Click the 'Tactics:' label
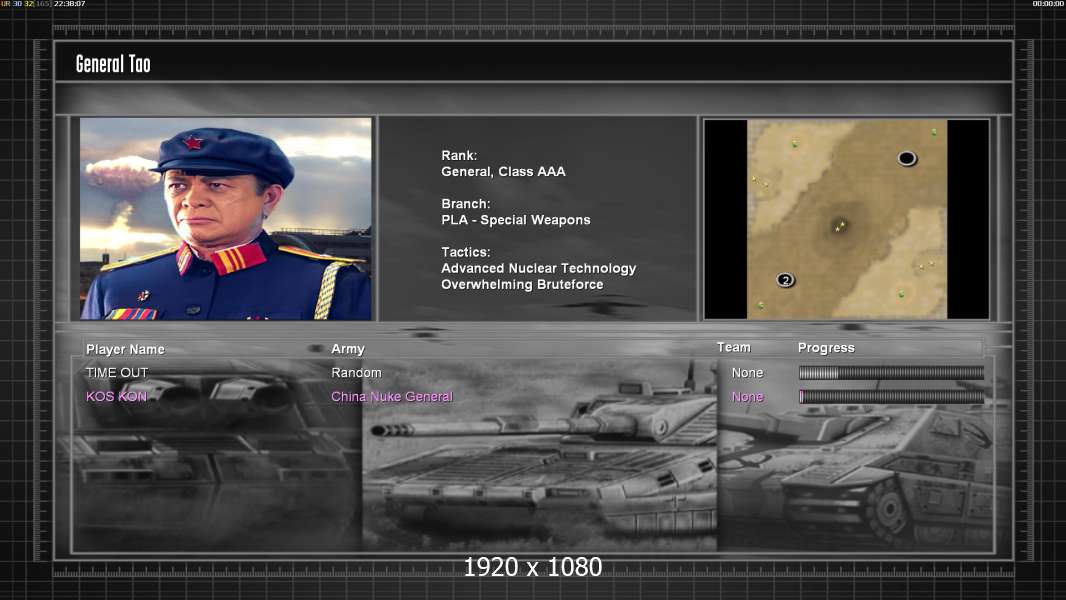 (466, 252)
